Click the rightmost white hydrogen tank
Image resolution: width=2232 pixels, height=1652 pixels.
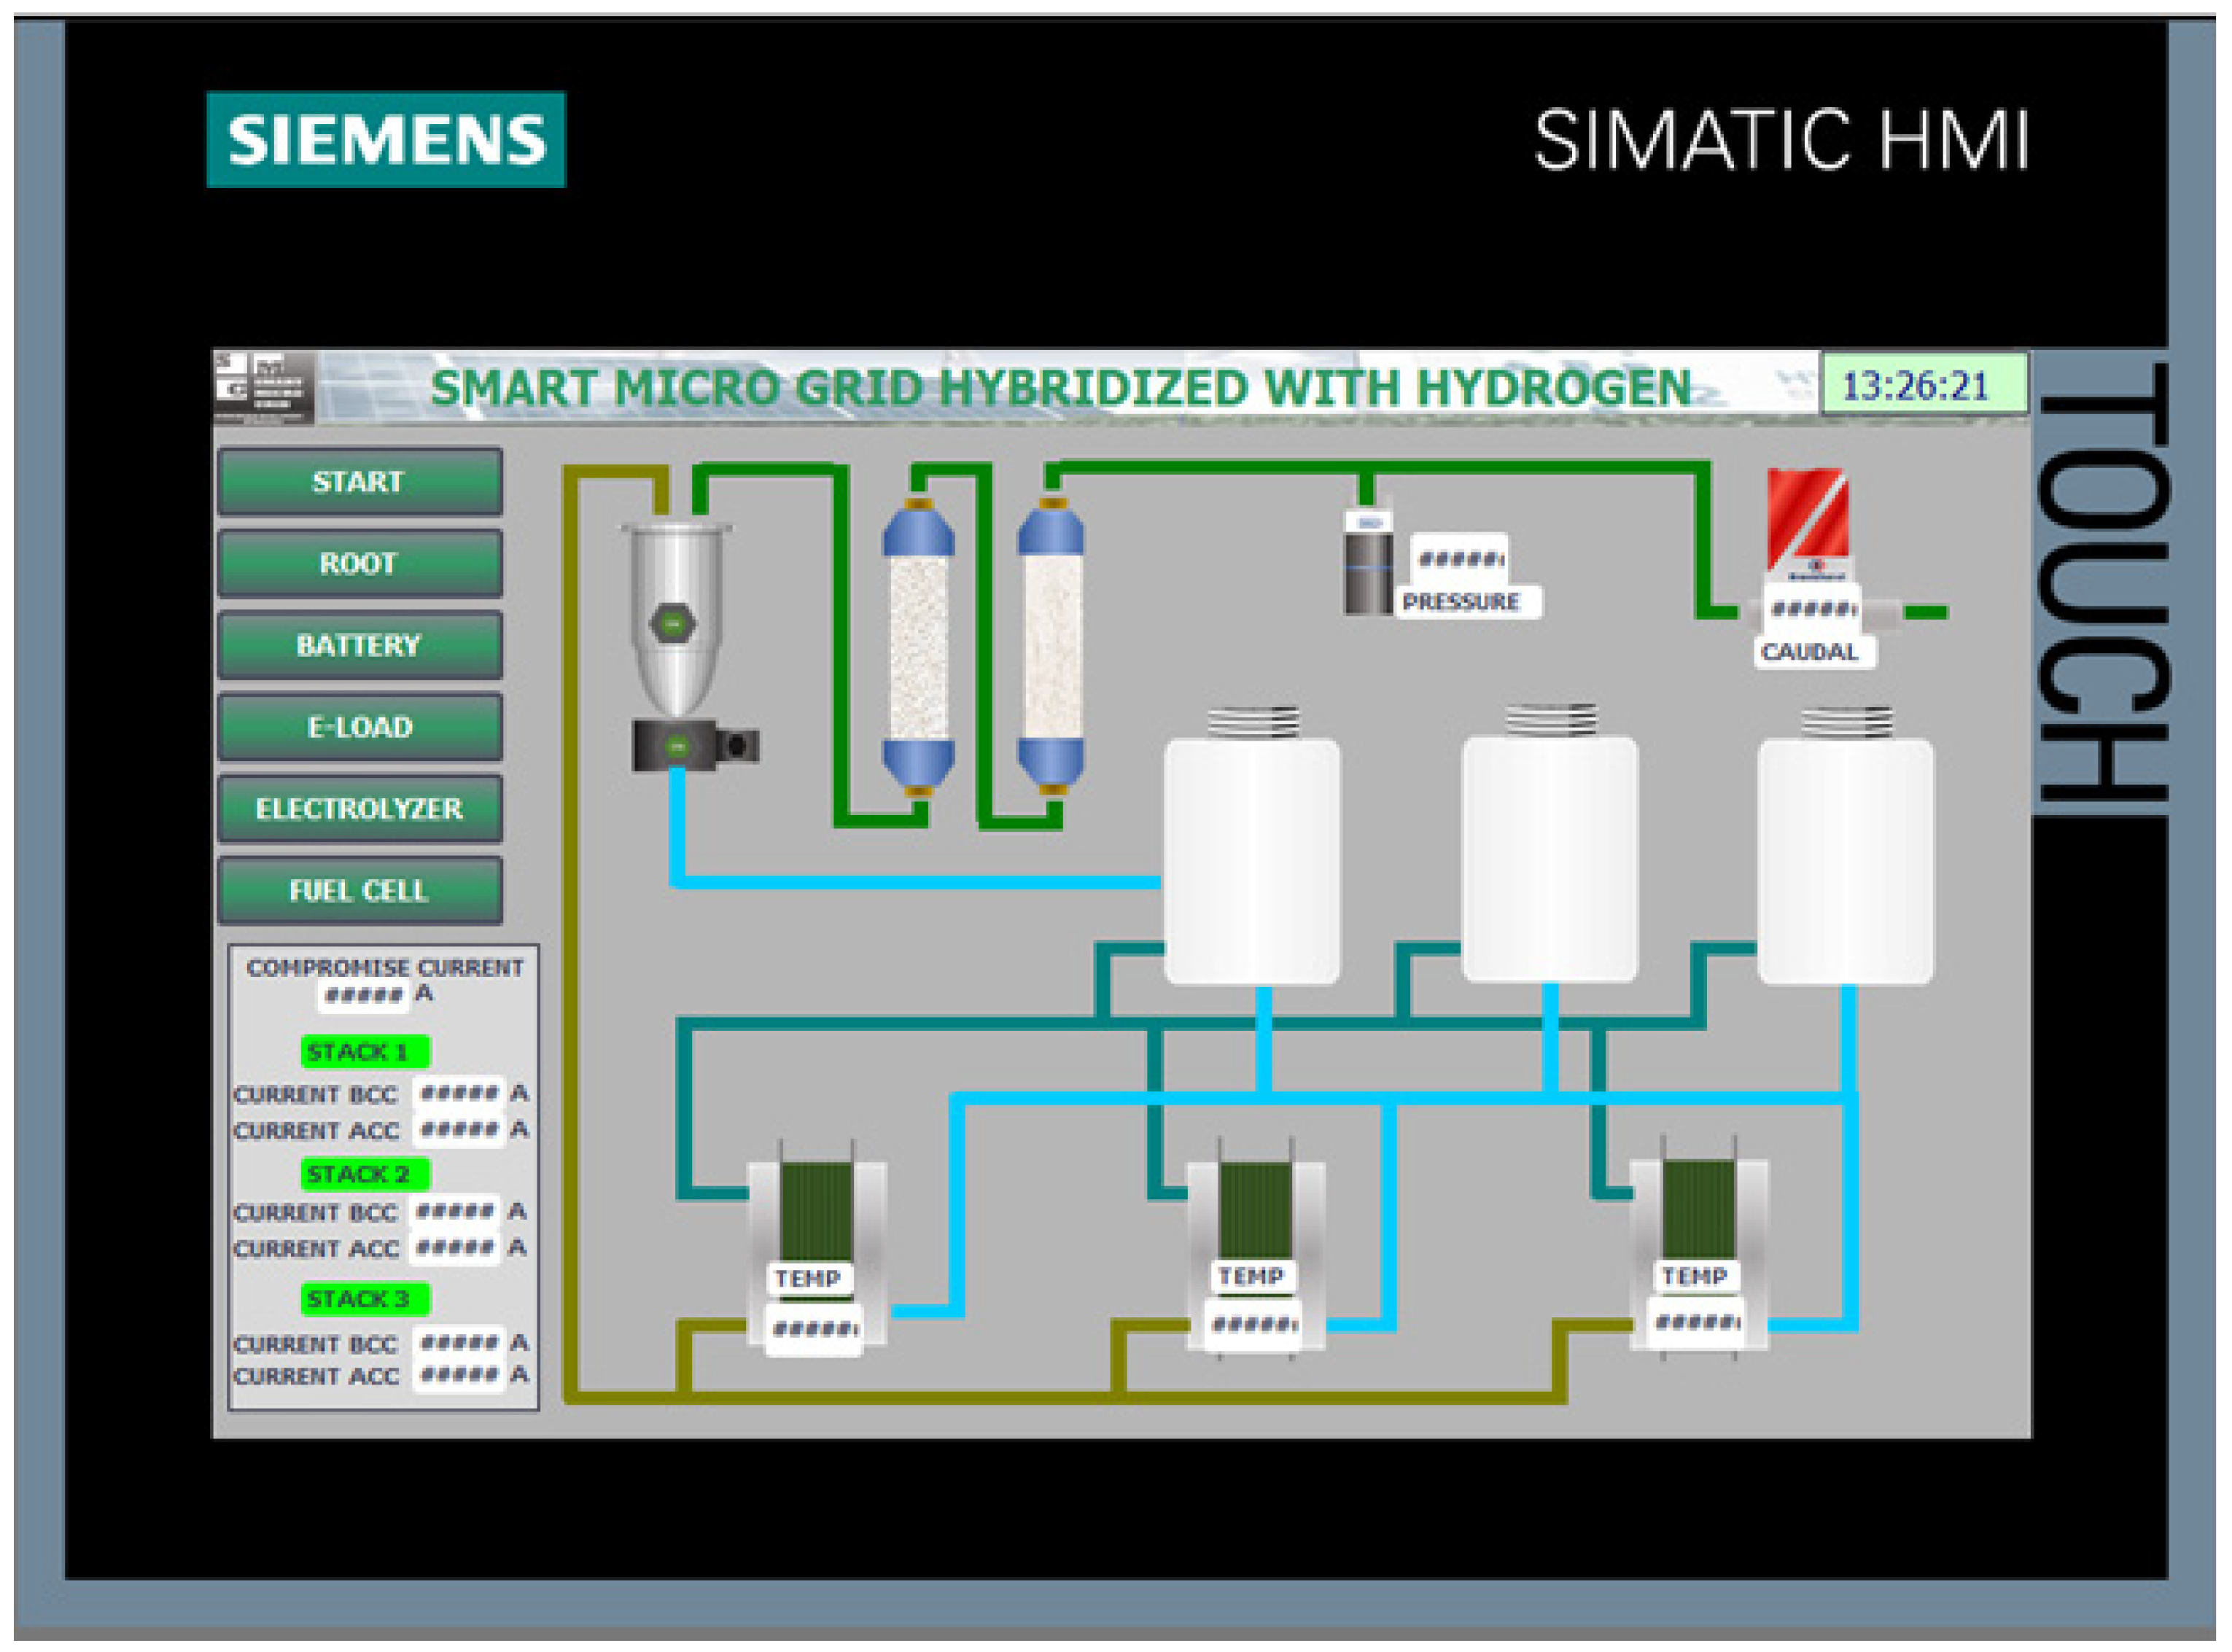pos(1845,860)
